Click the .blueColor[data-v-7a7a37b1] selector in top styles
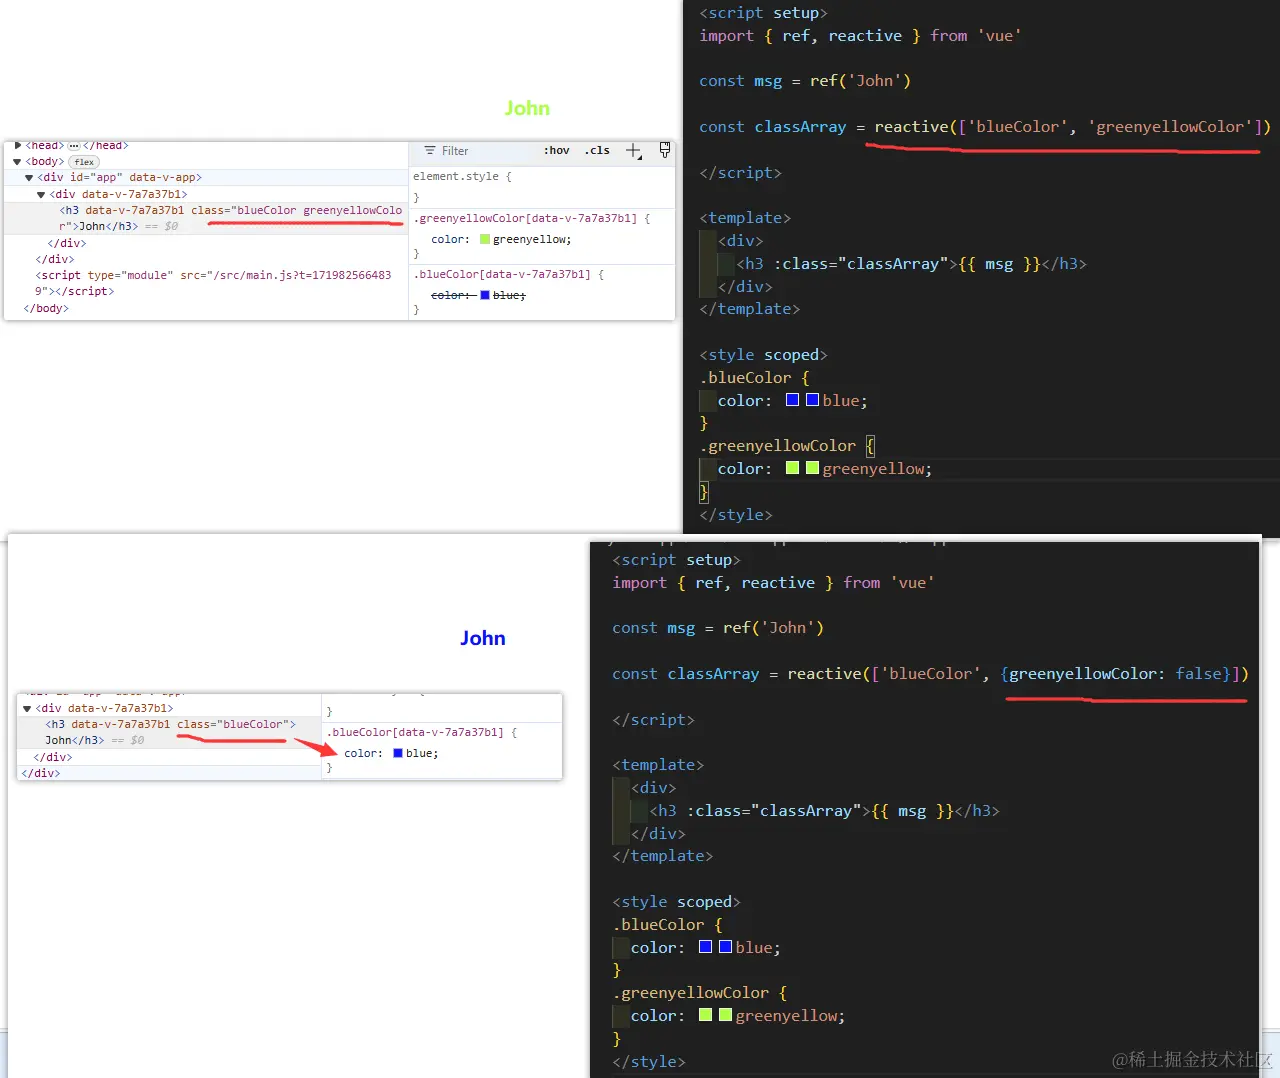The width and height of the screenshot is (1280, 1078). click(503, 274)
